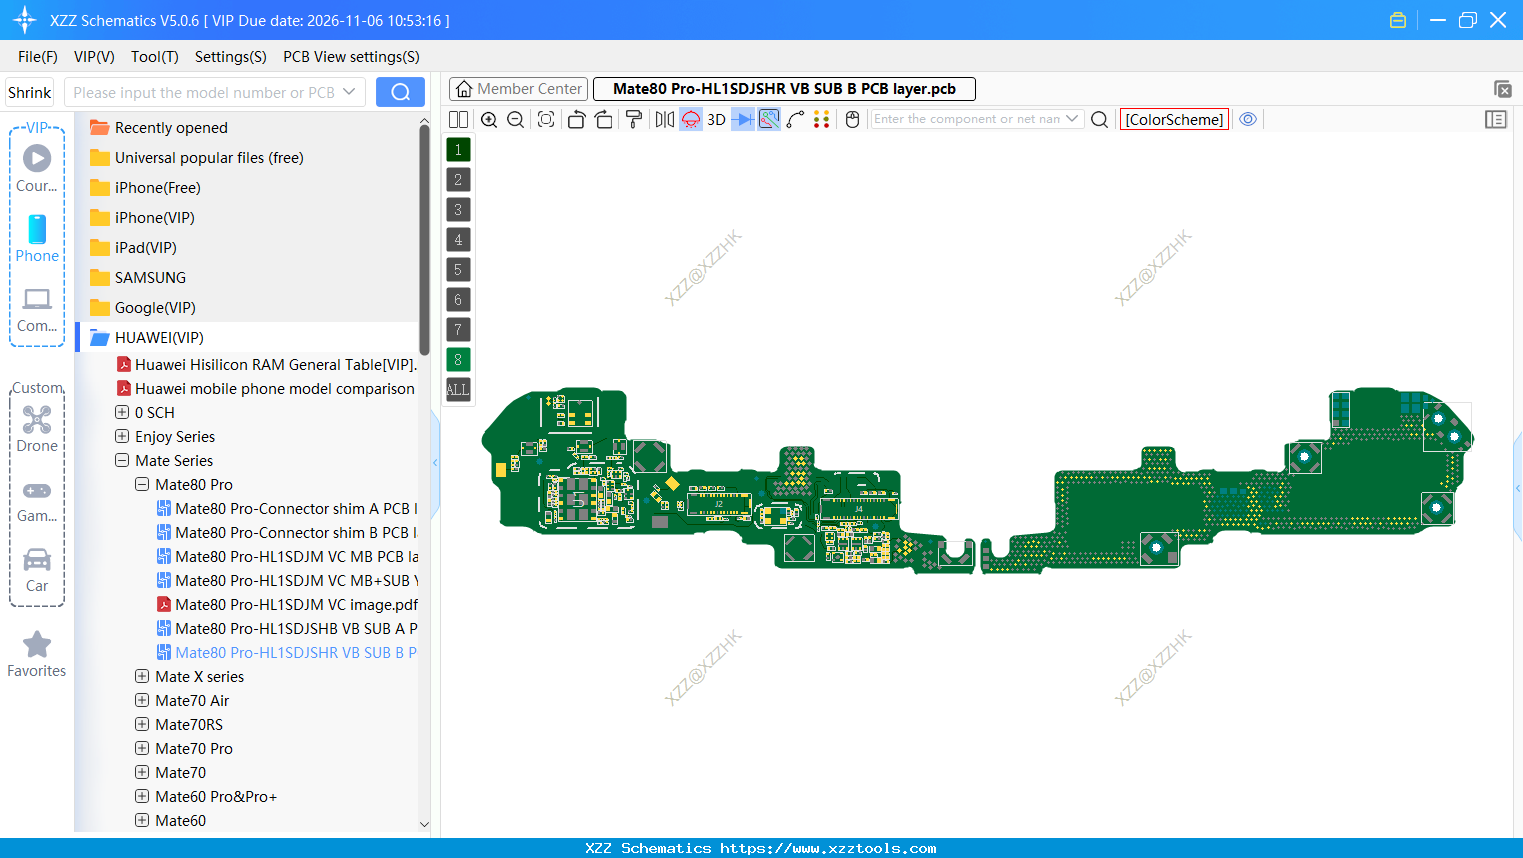Open the brush/paint tool on the toolbar

(x=634, y=119)
